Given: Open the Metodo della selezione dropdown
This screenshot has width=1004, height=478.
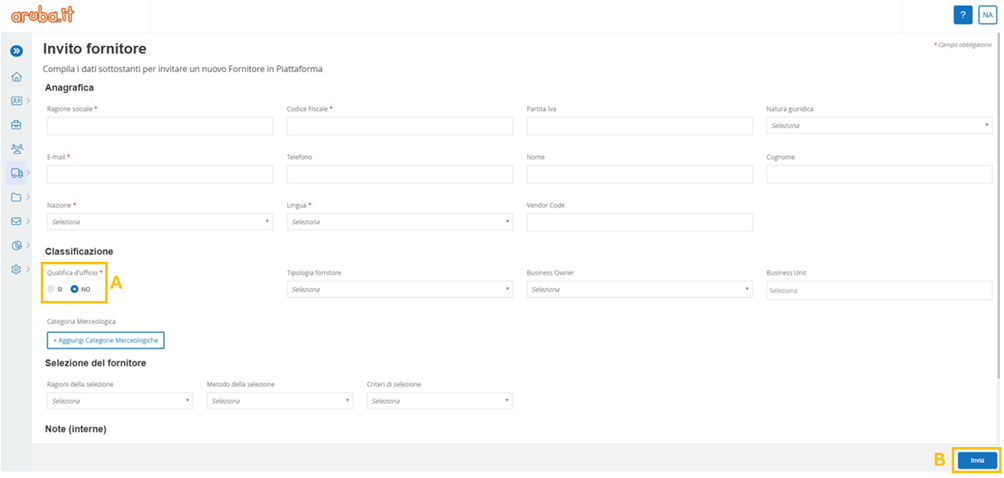Looking at the screenshot, I should pos(279,401).
